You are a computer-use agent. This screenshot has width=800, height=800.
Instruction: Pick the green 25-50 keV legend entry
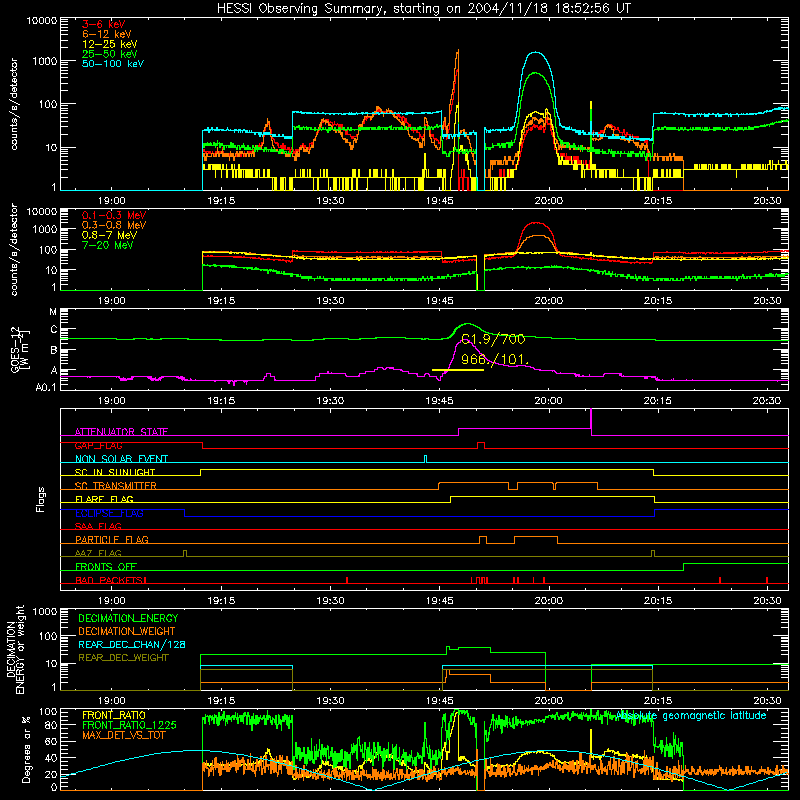[110, 54]
